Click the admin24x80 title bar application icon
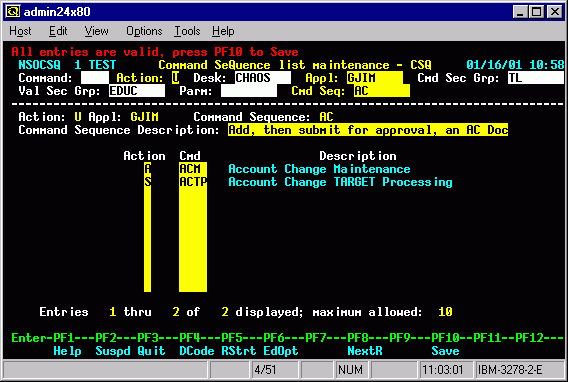The image size is (568, 382). coord(13,12)
